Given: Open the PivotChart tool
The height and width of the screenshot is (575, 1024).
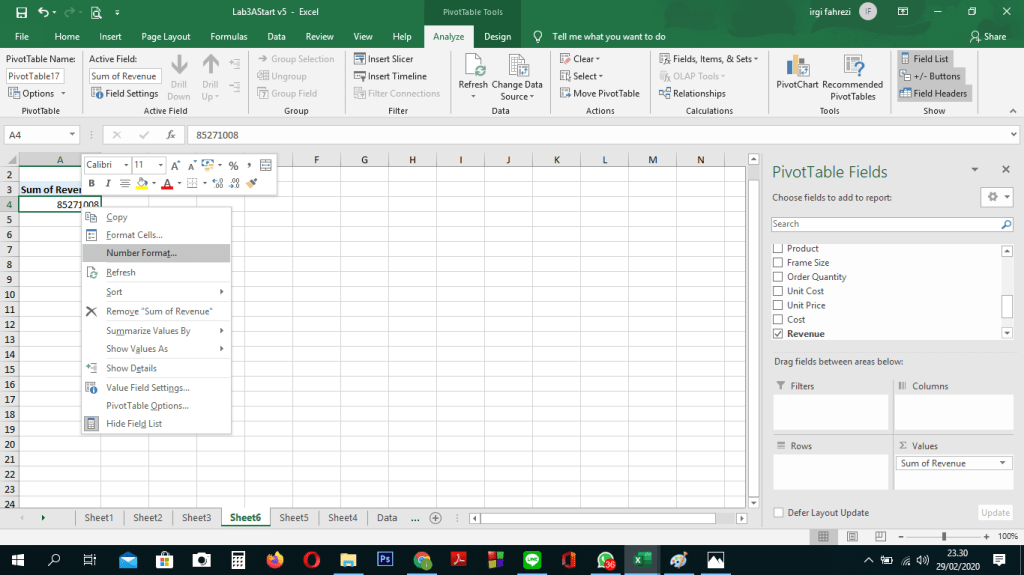Looking at the screenshot, I should click(x=797, y=73).
